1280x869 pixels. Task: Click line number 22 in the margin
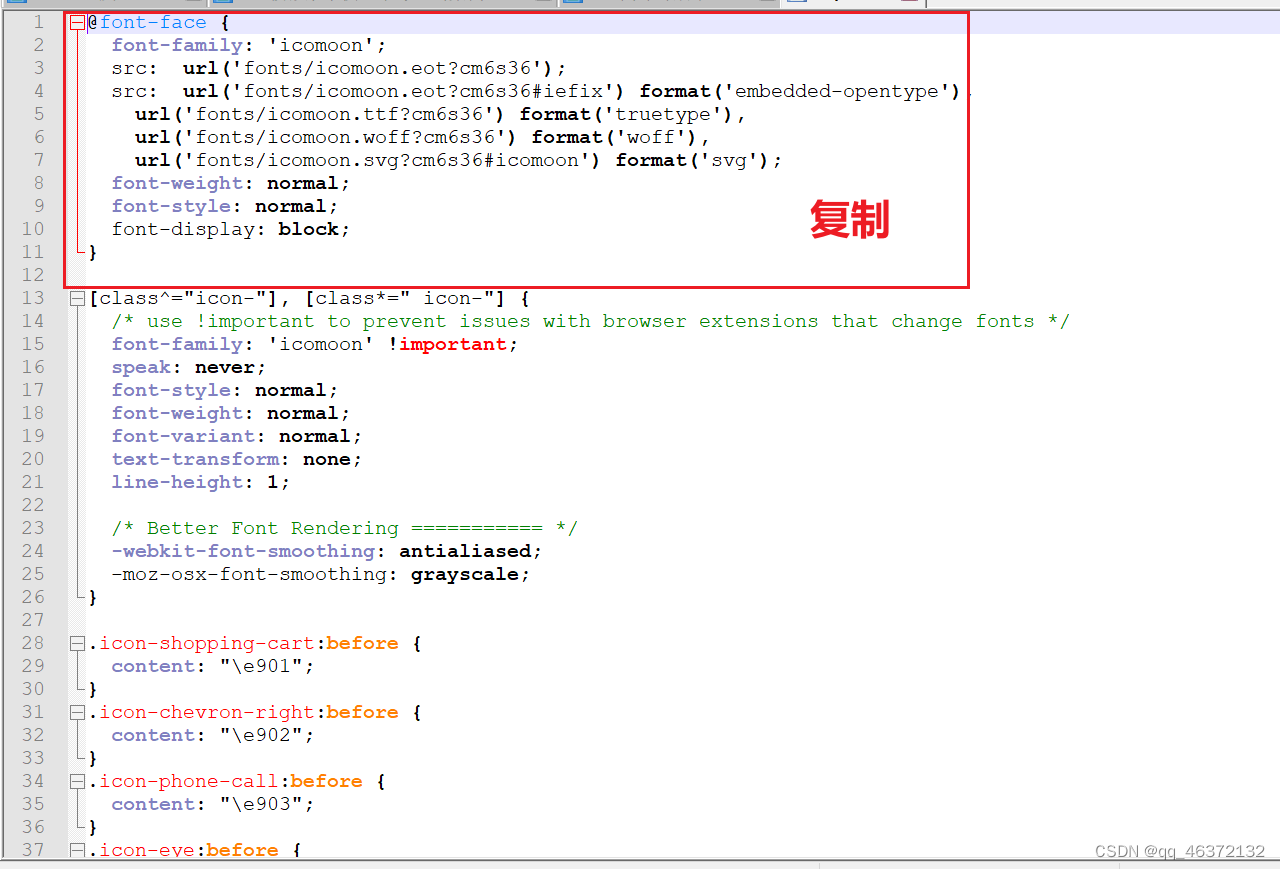[x=33, y=505]
